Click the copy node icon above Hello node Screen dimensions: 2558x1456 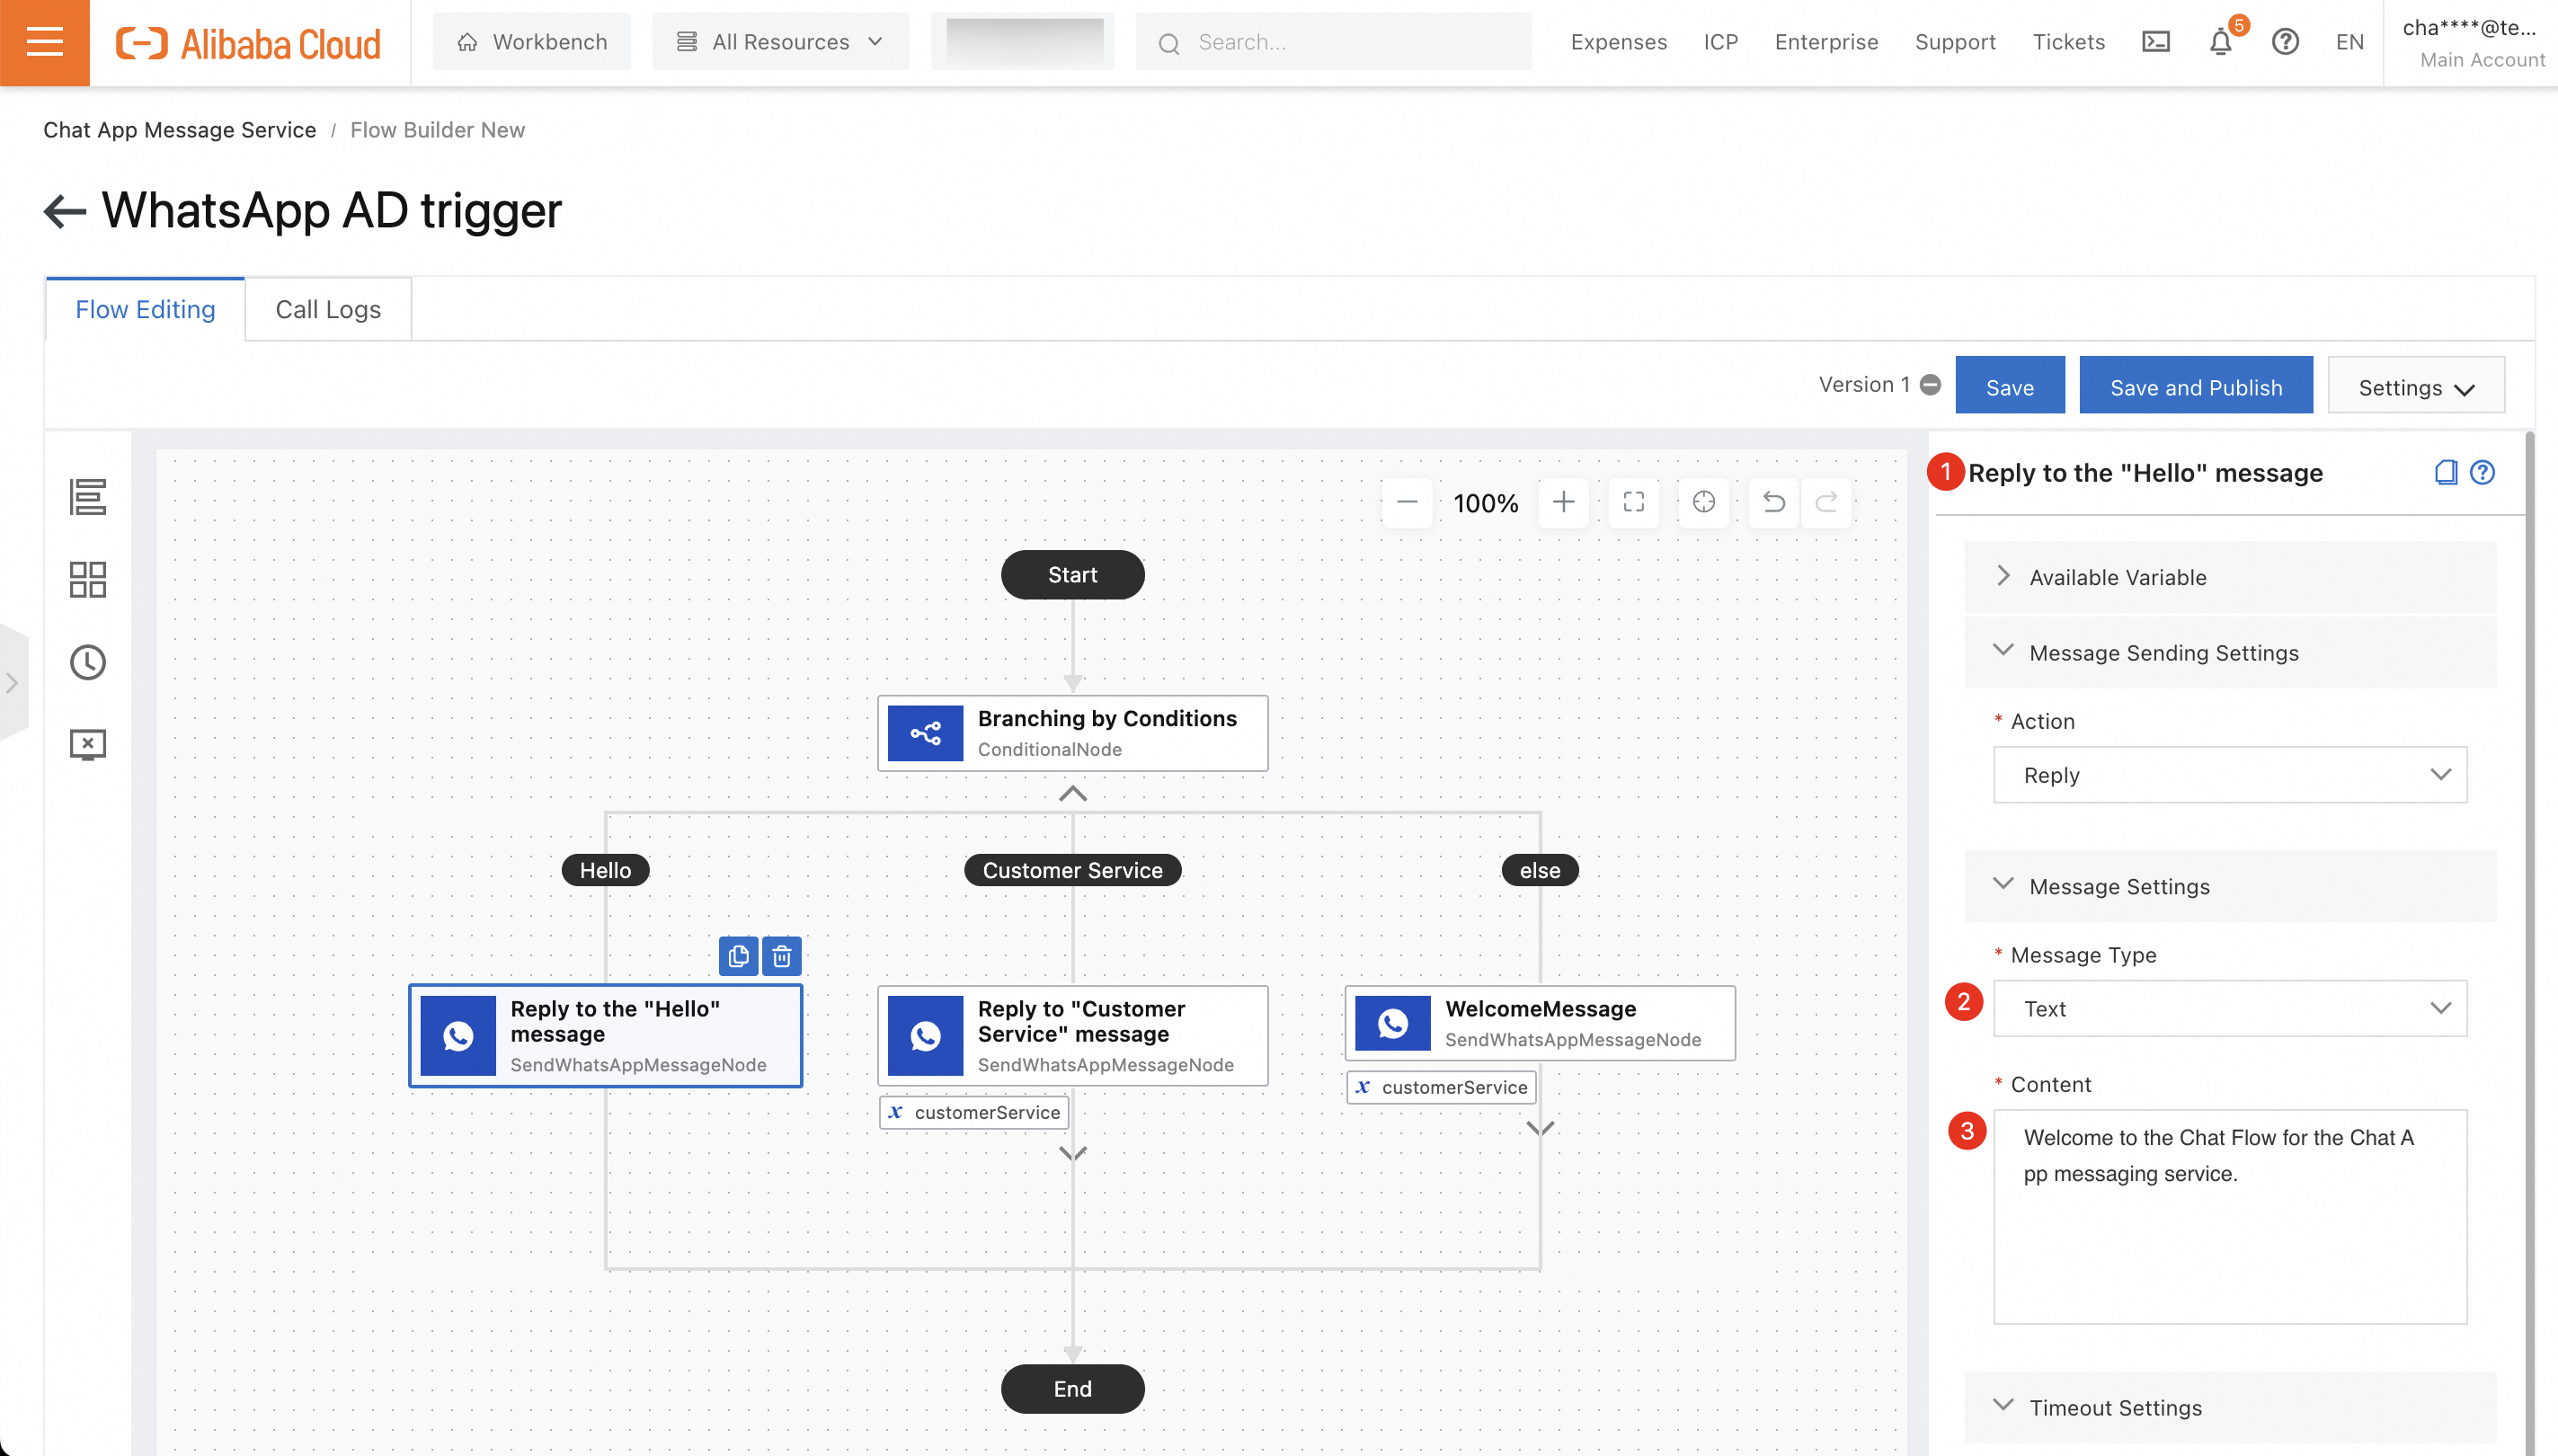(739, 956)
